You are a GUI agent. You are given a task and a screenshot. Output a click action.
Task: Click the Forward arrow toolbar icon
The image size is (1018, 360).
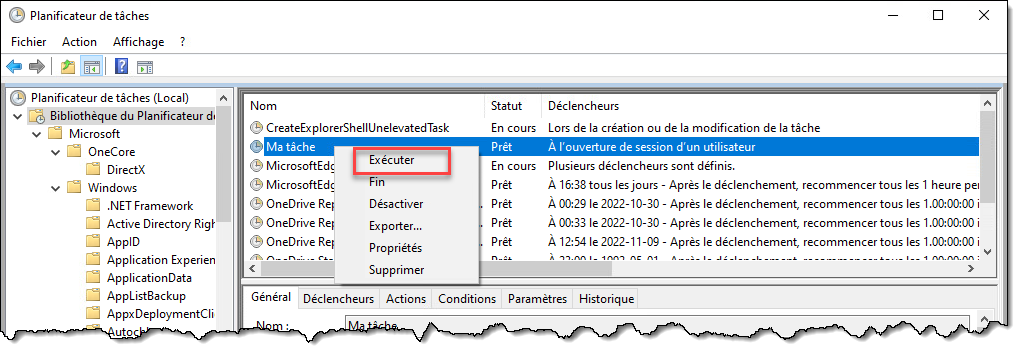tap(37, 66)
